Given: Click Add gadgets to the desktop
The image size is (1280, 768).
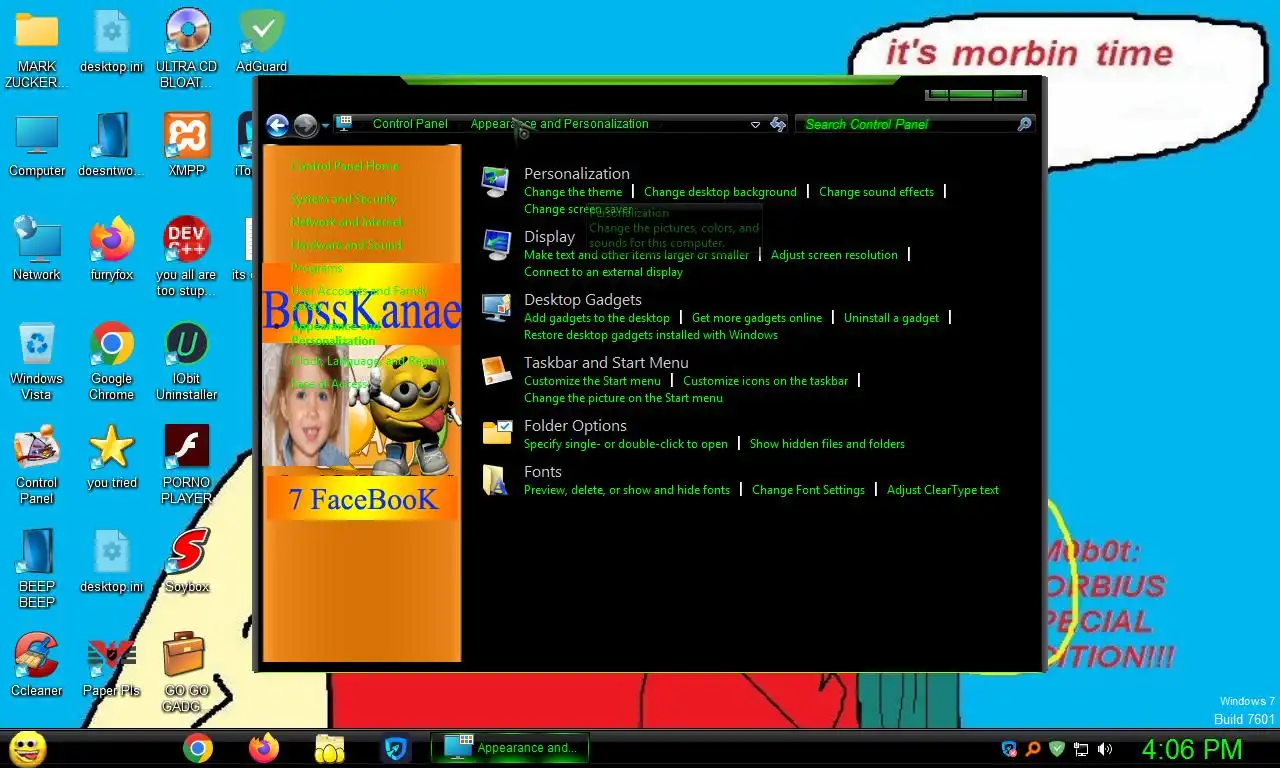Looking at the screenshot, I should tap(597, 318).
